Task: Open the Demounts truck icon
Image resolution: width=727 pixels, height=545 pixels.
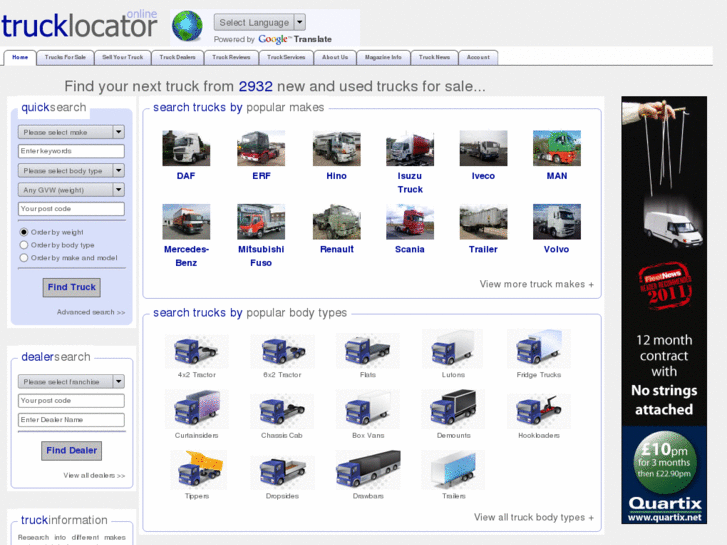Action: [453, 409]
